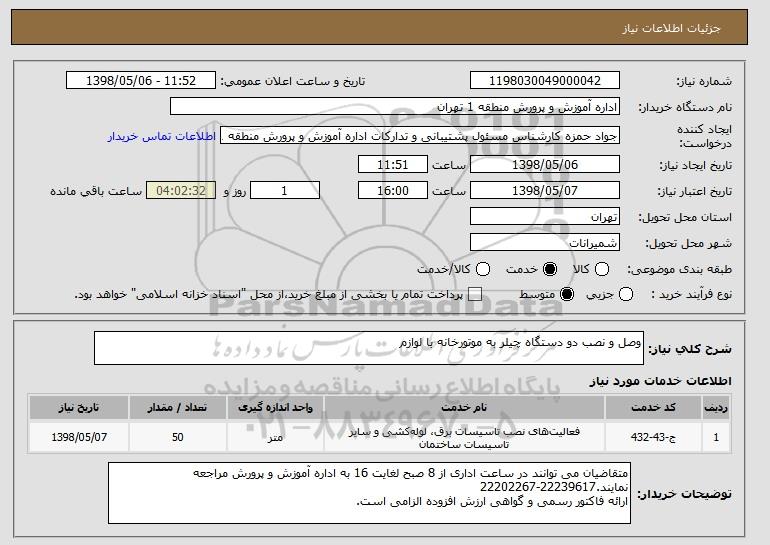The width and height of the screenshot is (770, 545).
Task: Click the buyer organization name field
Action: coord(395,107)
